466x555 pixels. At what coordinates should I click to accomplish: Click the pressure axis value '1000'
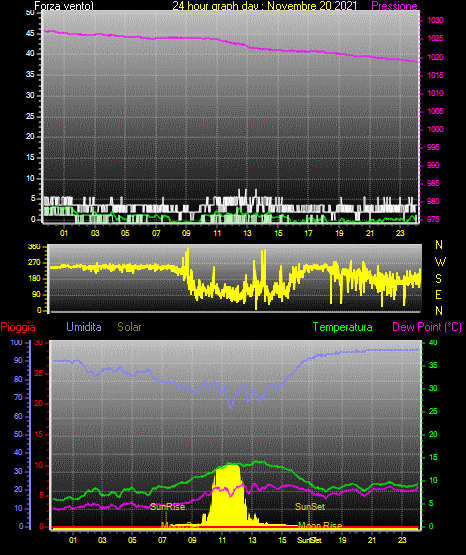435,129
